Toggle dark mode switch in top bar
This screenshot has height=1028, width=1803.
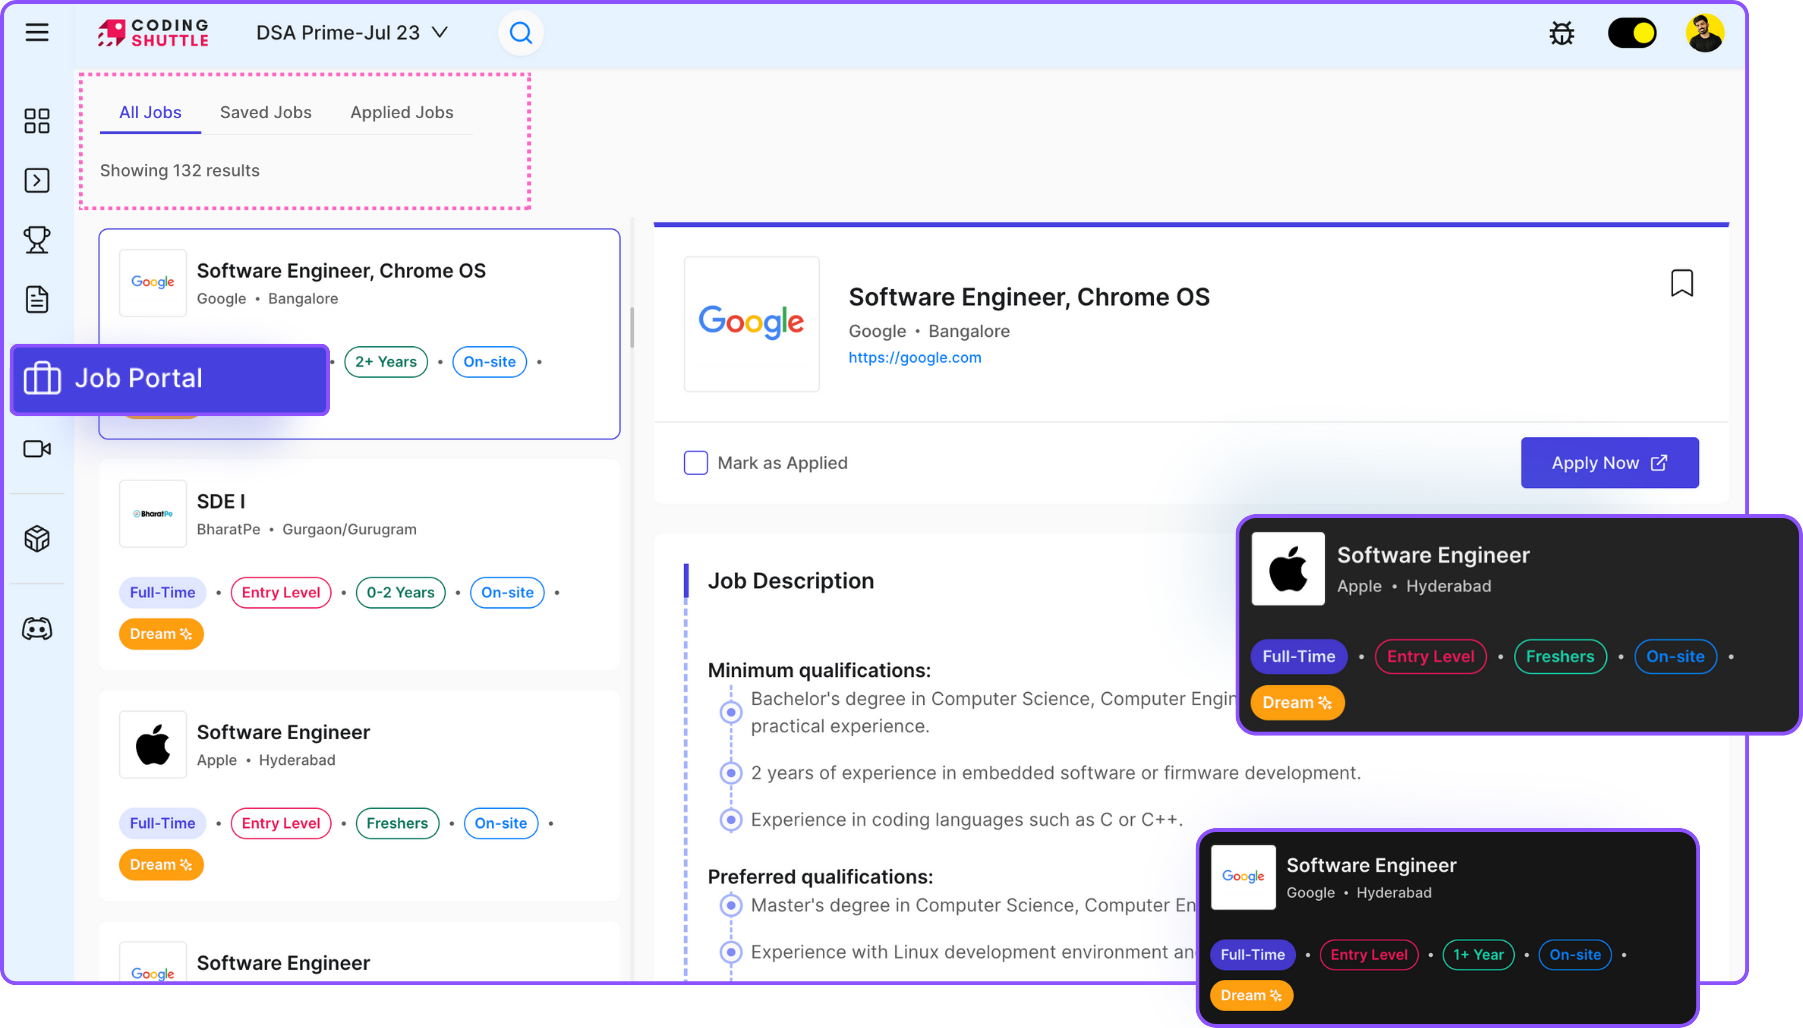[1632, 32]
